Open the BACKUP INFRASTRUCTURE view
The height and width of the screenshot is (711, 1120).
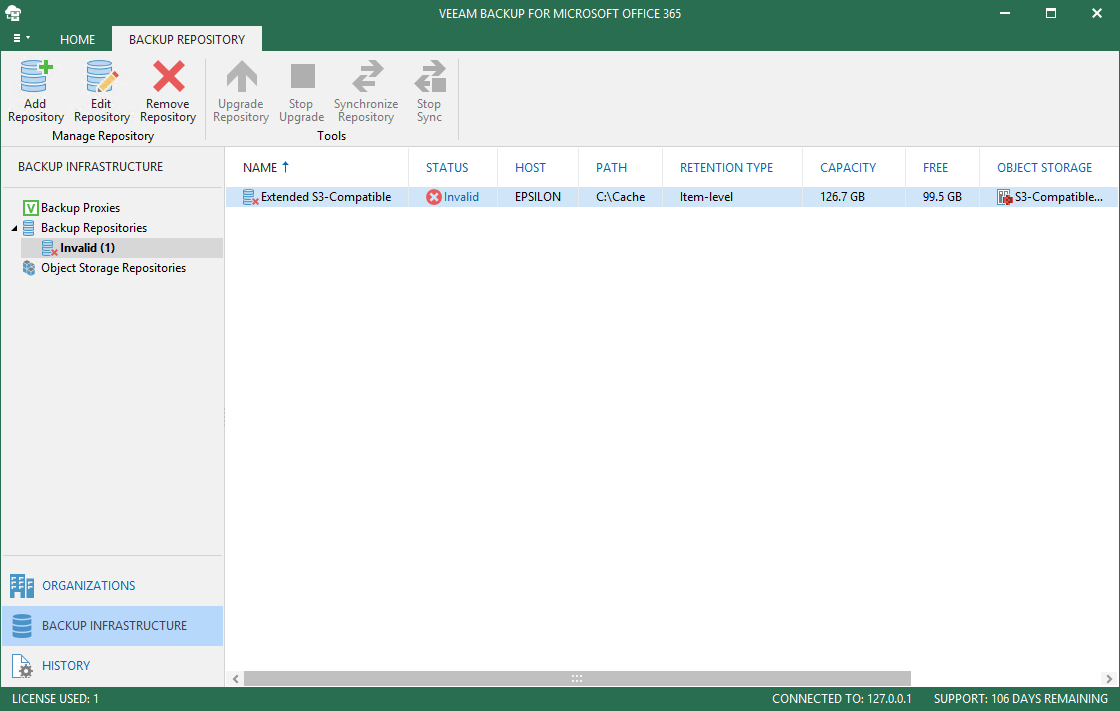(113, 626)
